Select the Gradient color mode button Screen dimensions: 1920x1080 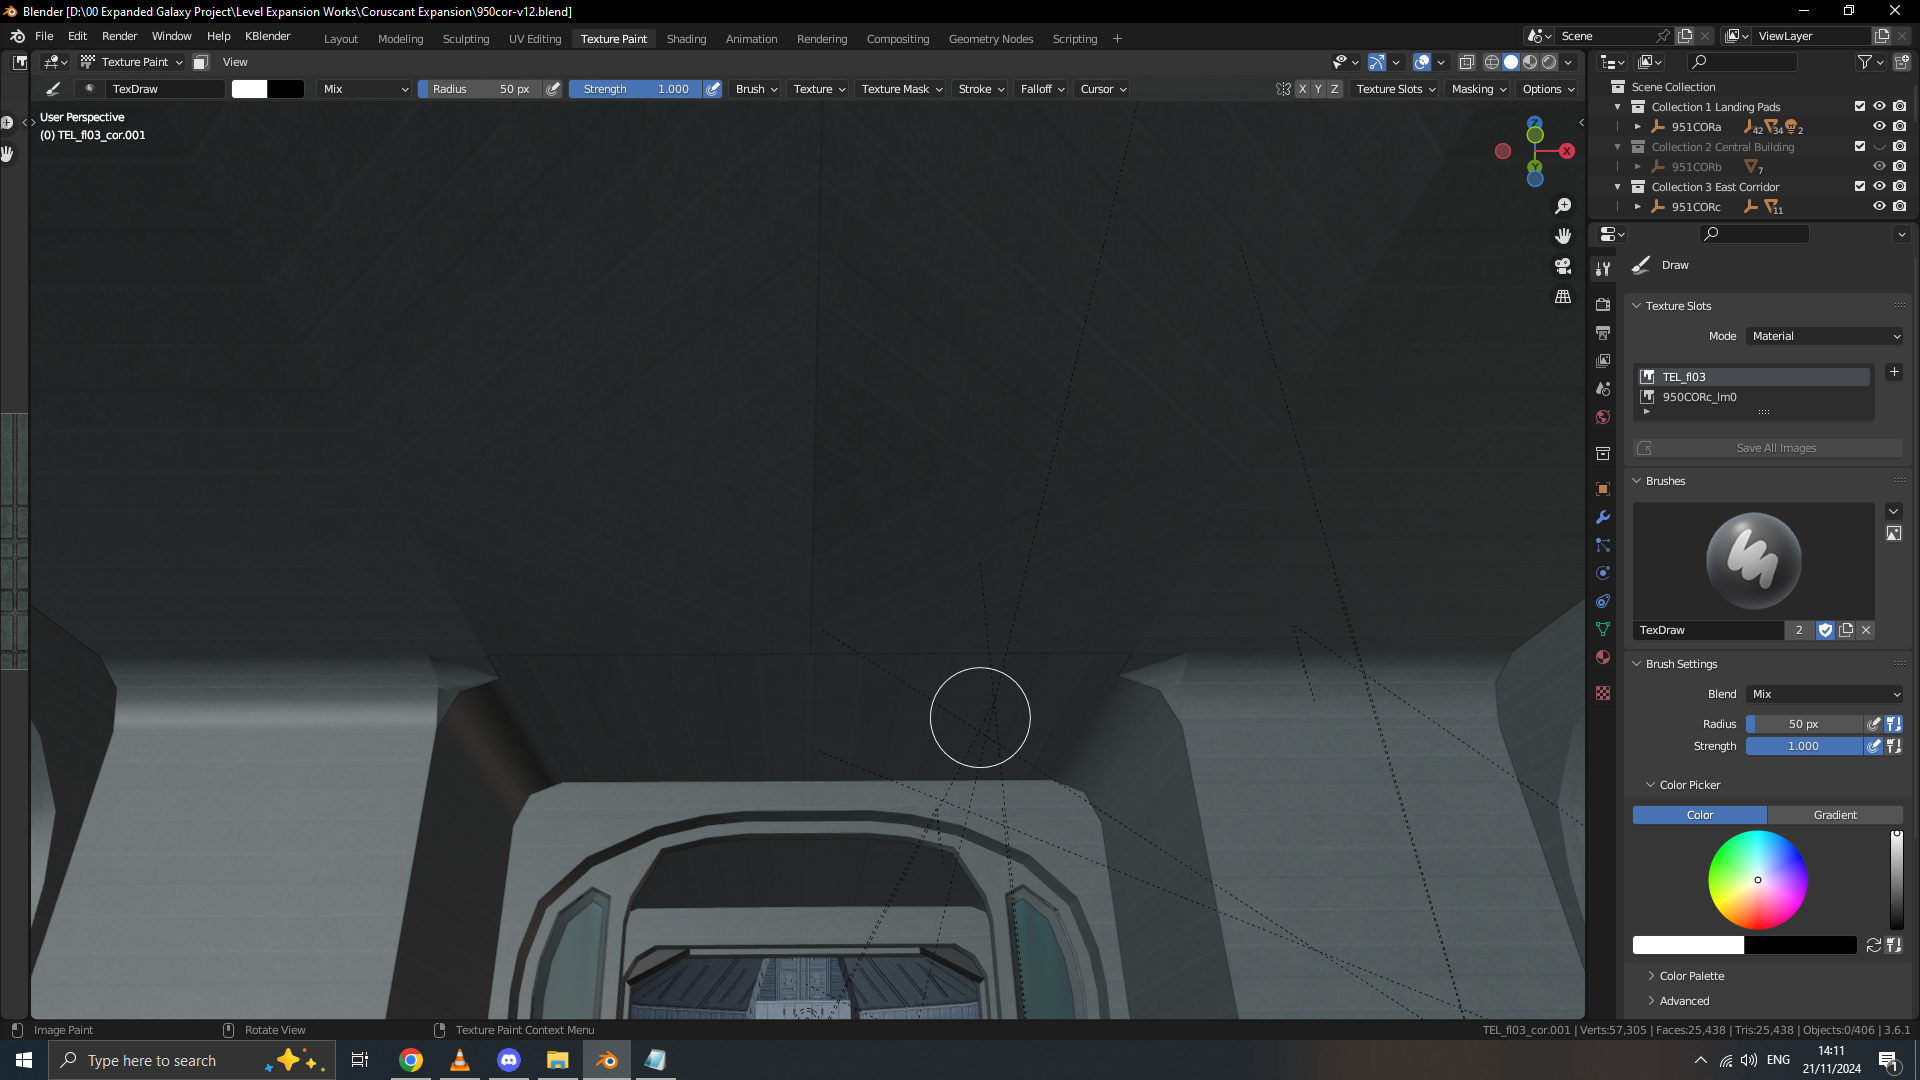[x=1835, y=815]
